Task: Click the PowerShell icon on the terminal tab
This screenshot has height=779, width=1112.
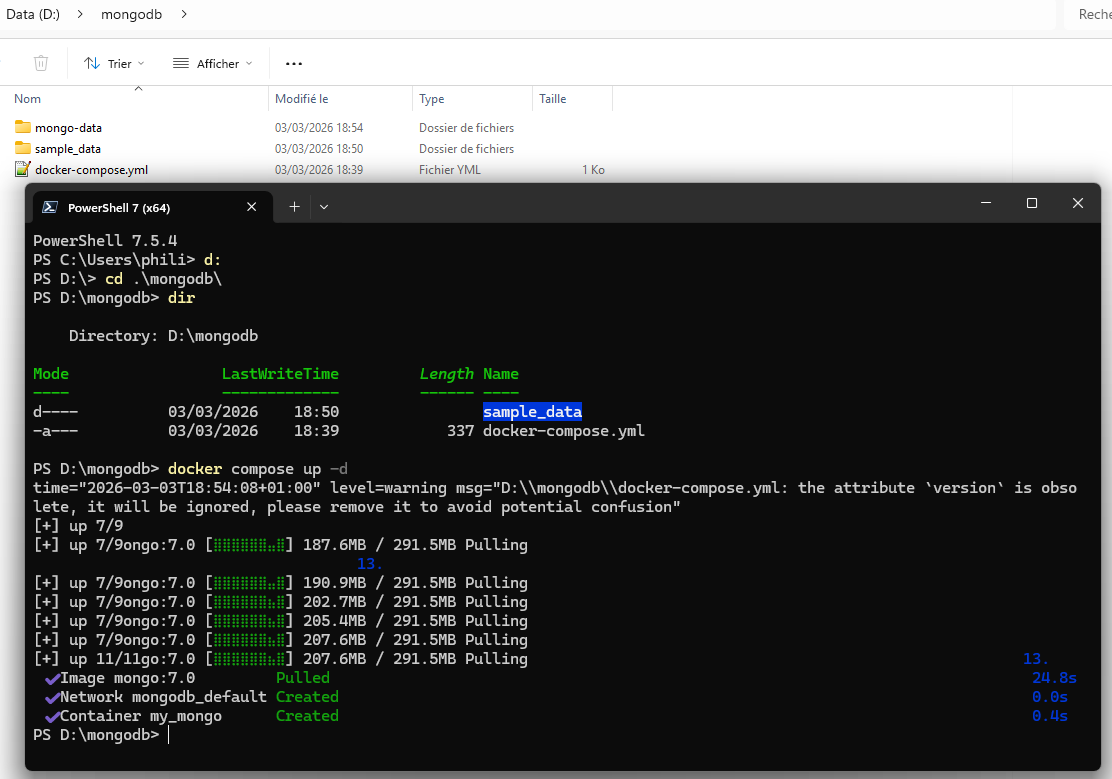Action: coord(50,207)
